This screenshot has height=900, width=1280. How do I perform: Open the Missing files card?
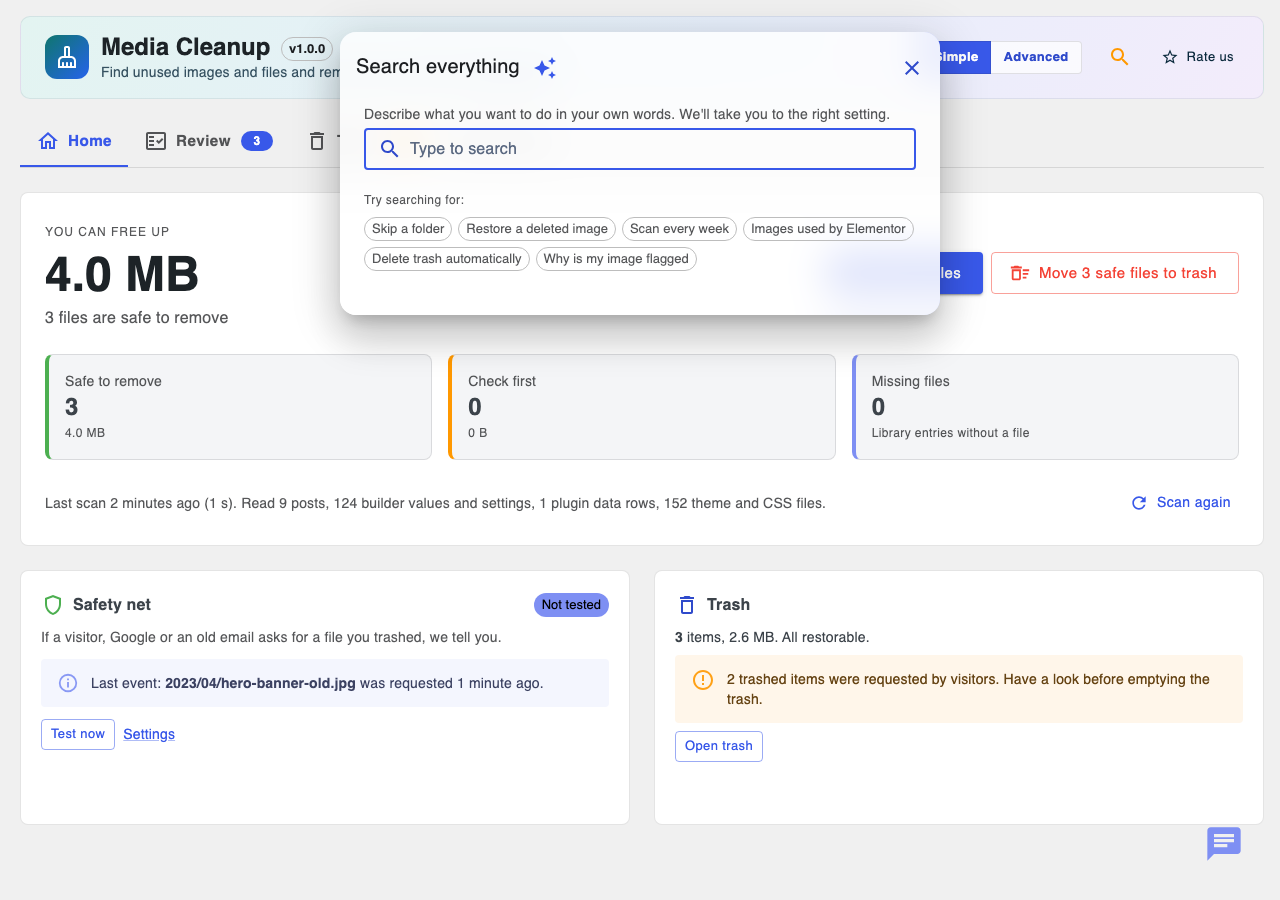(x=1045, y=407)
